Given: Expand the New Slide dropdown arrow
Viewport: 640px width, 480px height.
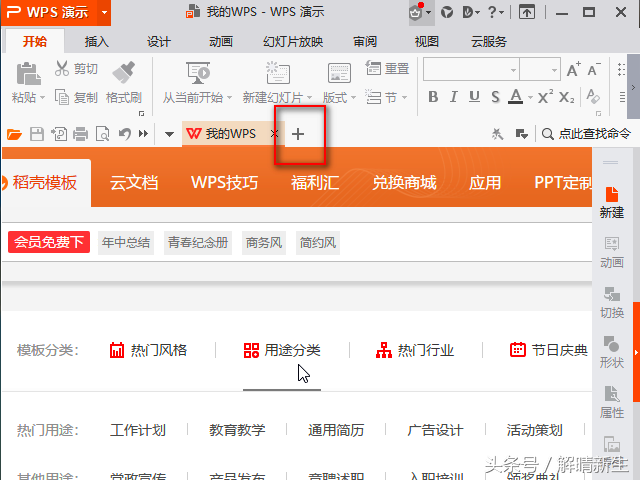Looking at the screenshot, I should click(309, 98).
